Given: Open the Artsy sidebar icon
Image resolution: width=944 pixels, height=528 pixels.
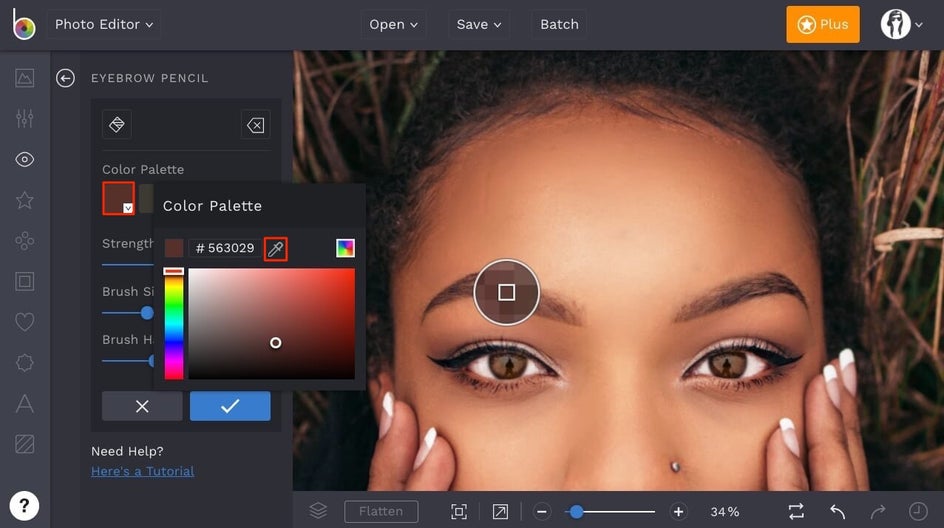Looking at the screenshot, I should 25,241.
